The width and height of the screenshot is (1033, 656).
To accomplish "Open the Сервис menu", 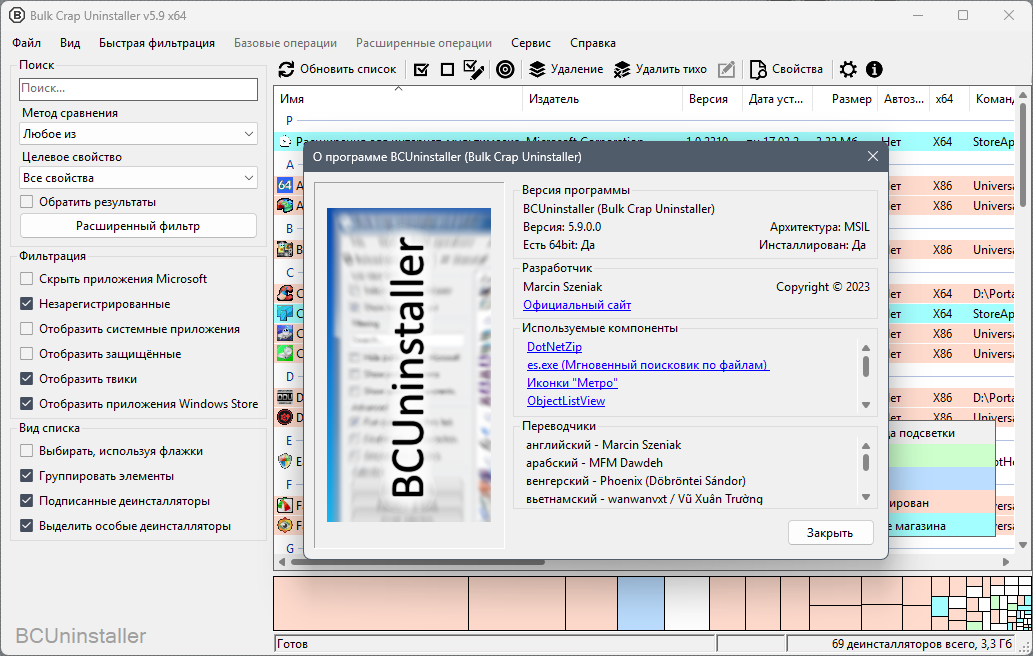I will 530,43.
